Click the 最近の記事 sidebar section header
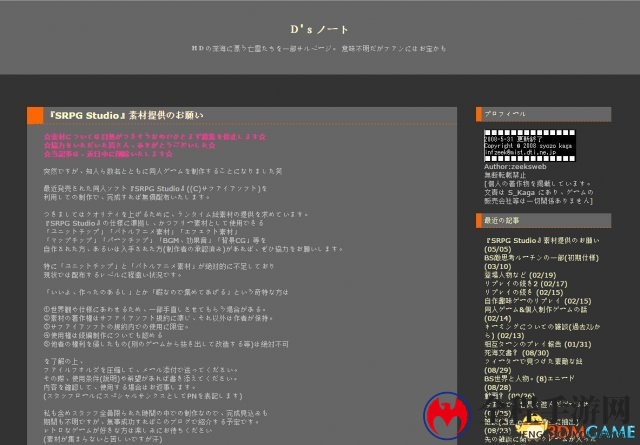640x445 pixels. point(544,220)
